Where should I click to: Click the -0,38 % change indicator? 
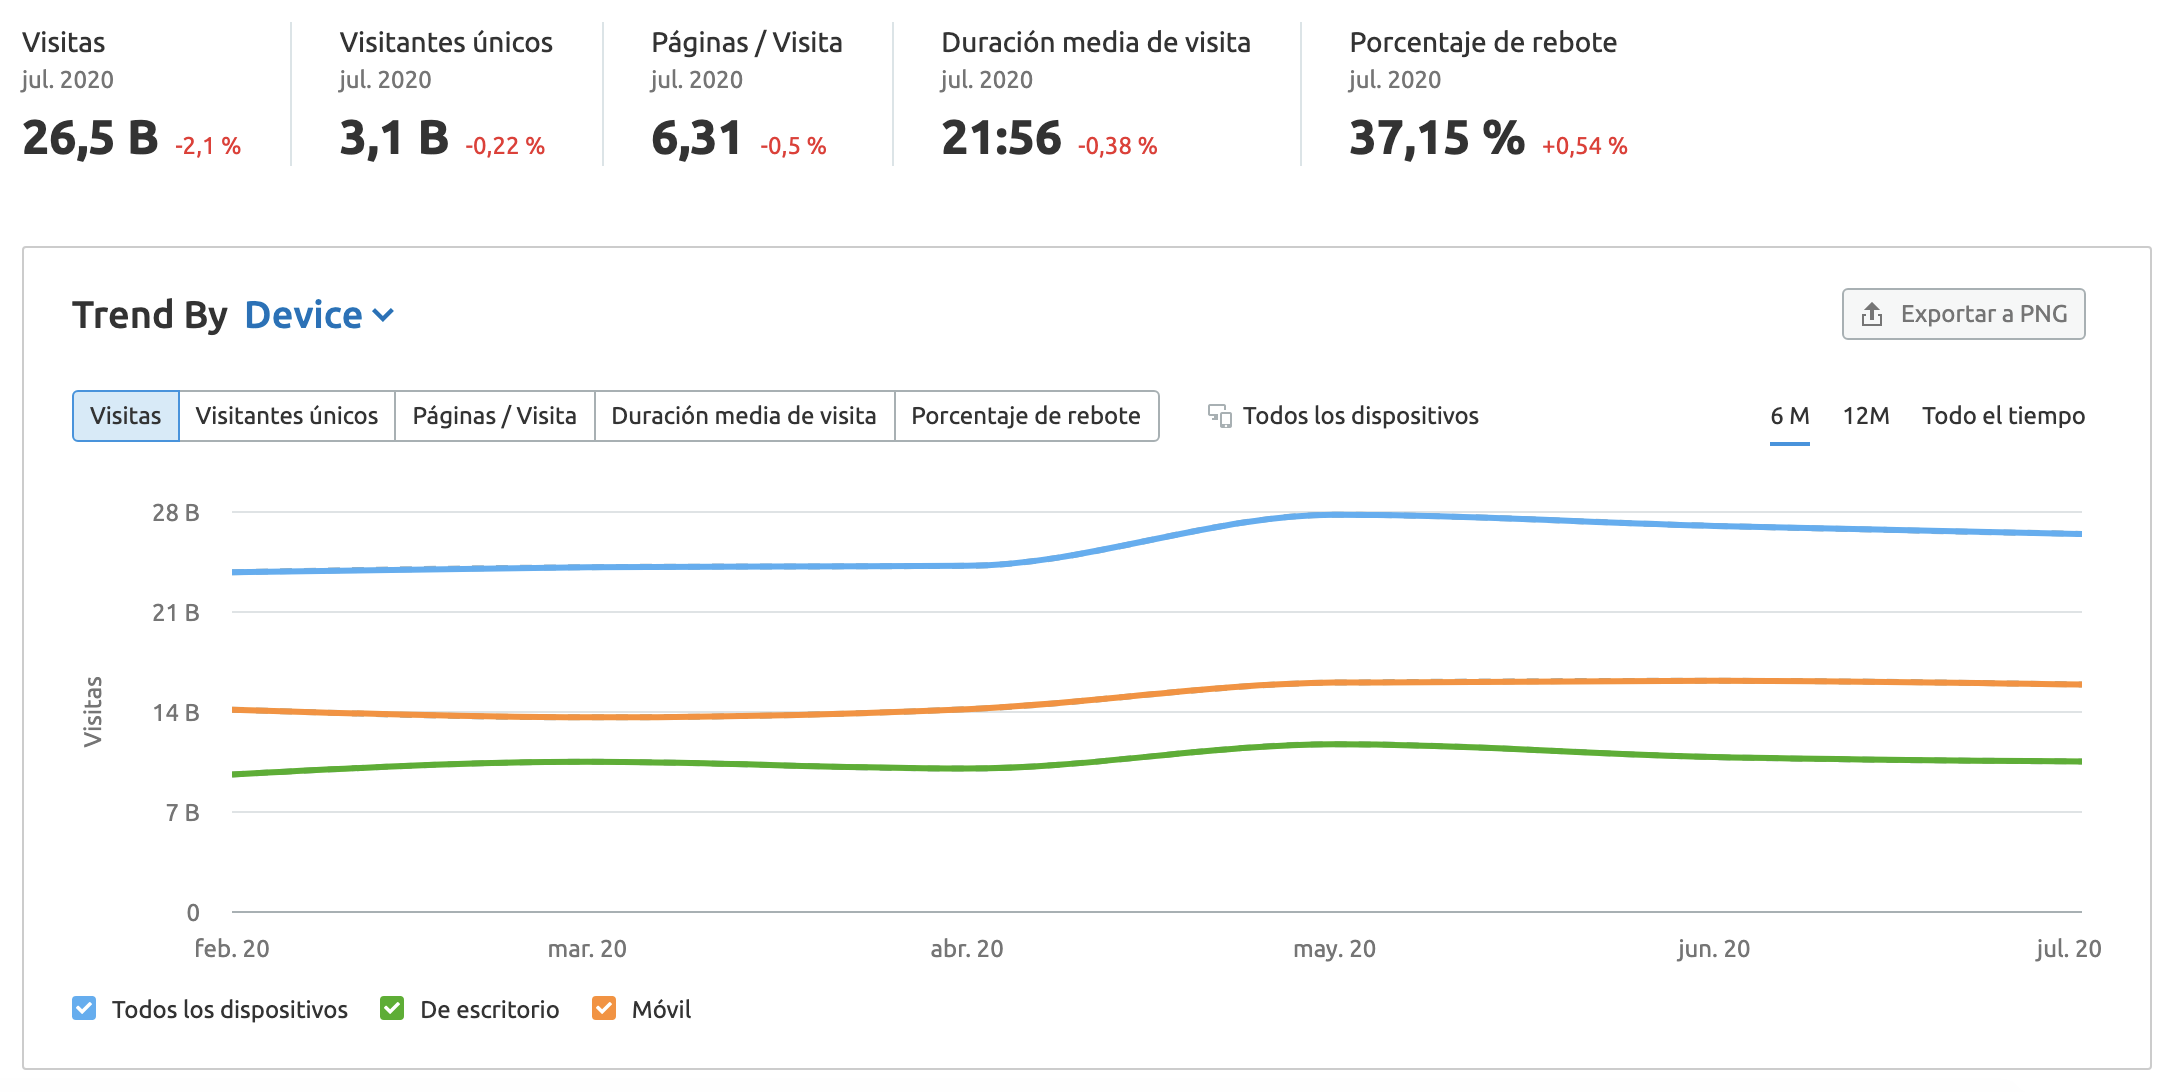point(1117,146)
